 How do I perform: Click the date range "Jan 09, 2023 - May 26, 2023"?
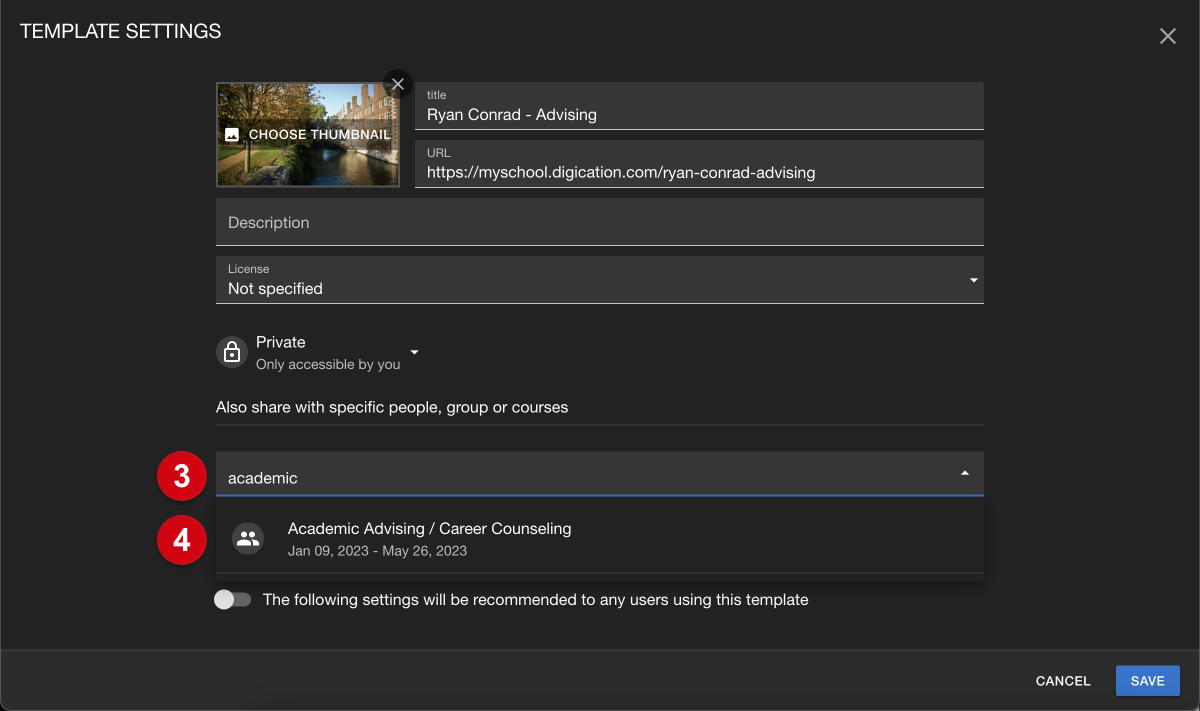pyautogui.click(x=377, y=551)
